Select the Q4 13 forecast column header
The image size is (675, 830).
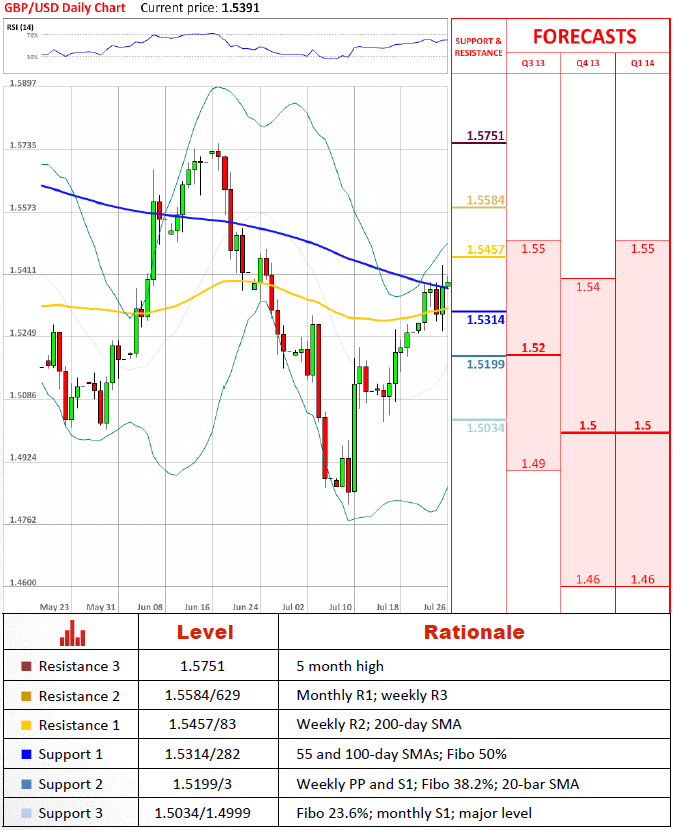pos(588,63)
